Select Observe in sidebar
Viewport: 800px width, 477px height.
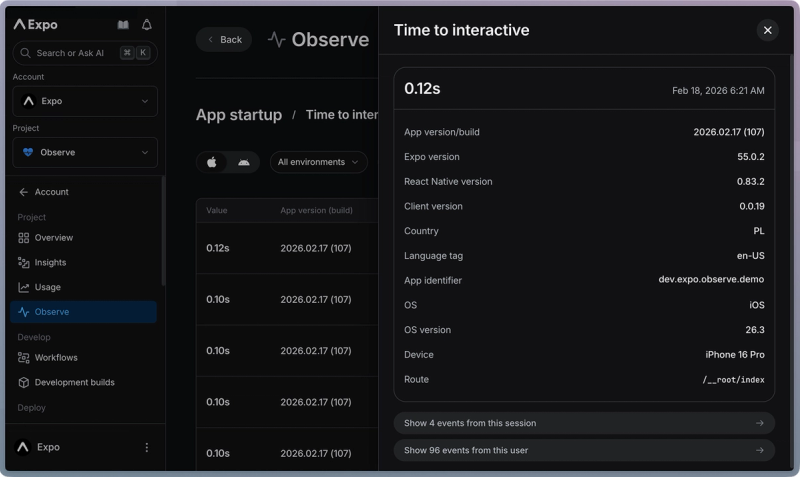click(83, 312)
